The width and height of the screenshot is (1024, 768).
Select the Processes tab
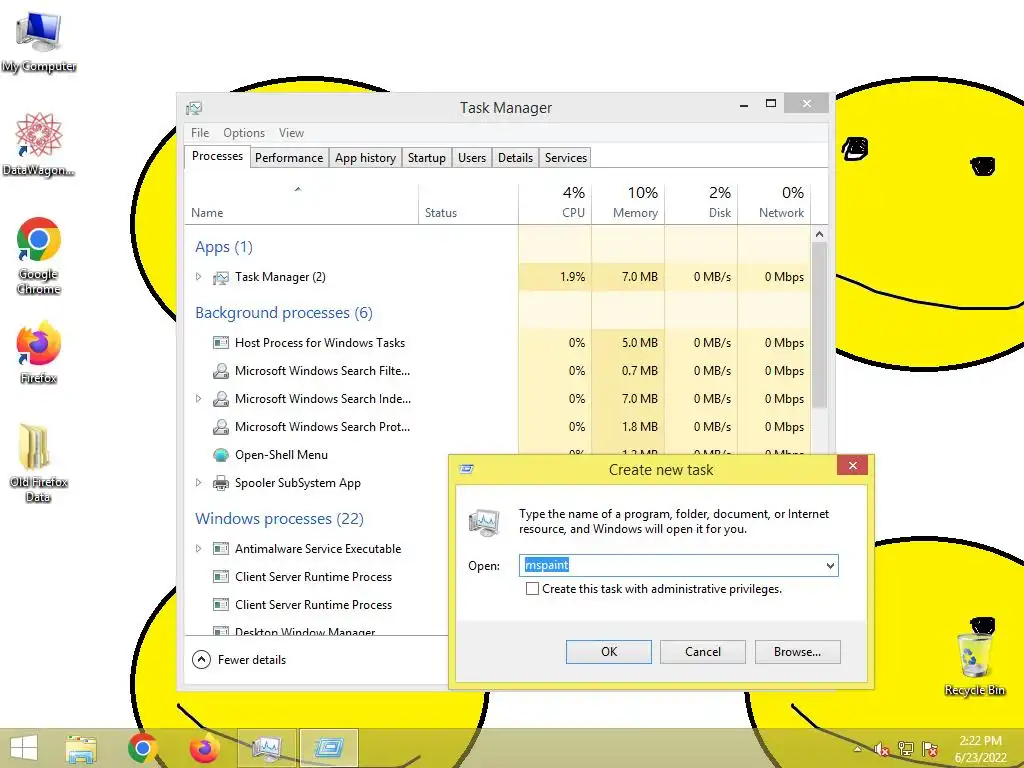coord(217,157)
